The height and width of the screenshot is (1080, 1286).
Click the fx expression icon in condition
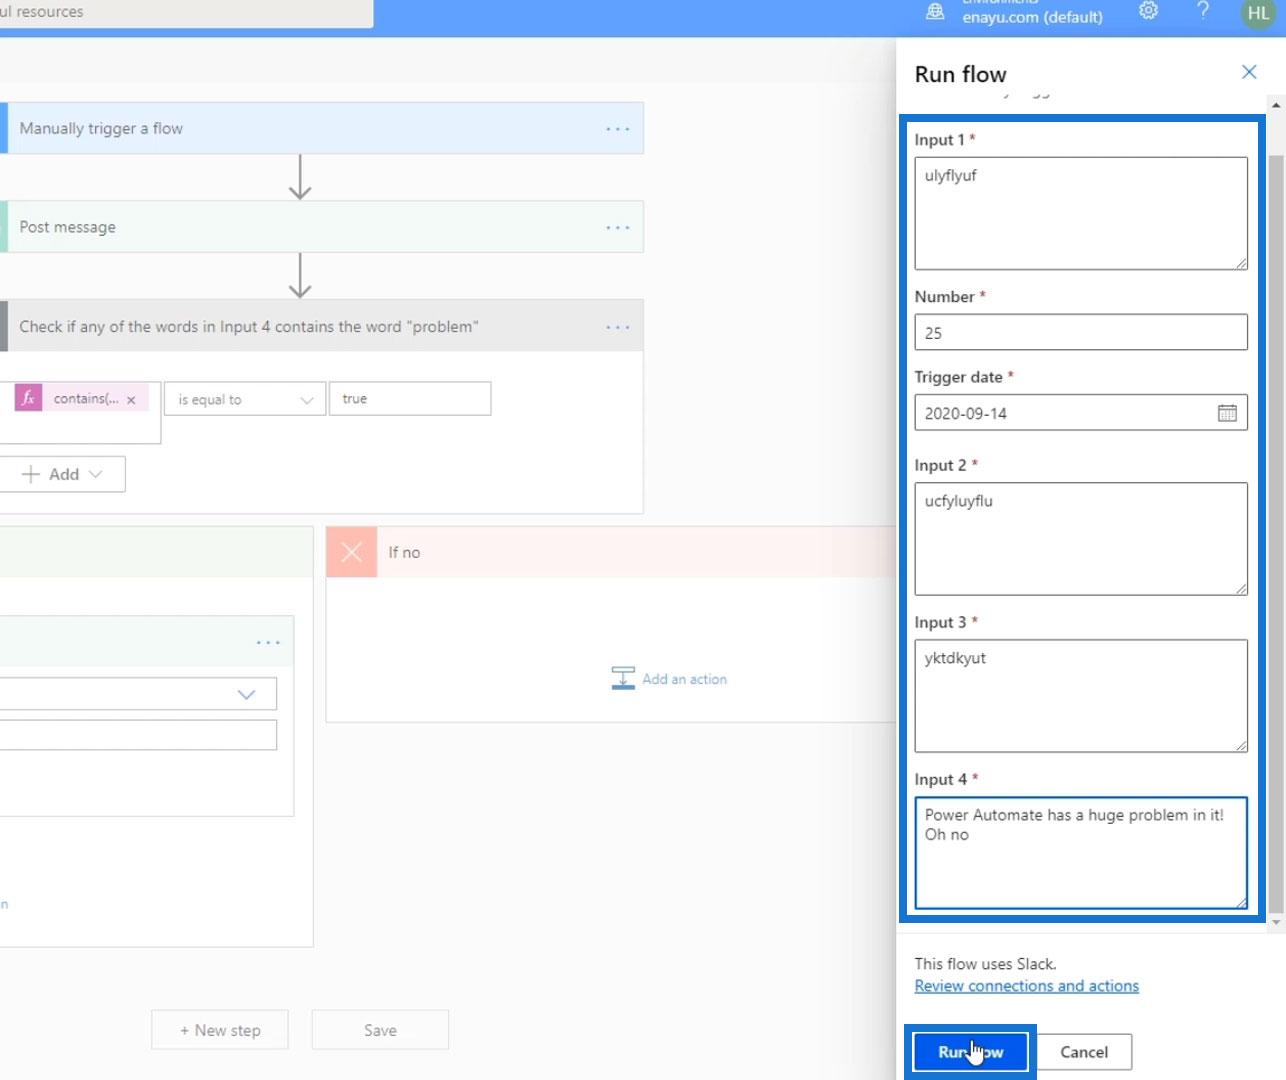pyautogui.click(x=28, y=398)
